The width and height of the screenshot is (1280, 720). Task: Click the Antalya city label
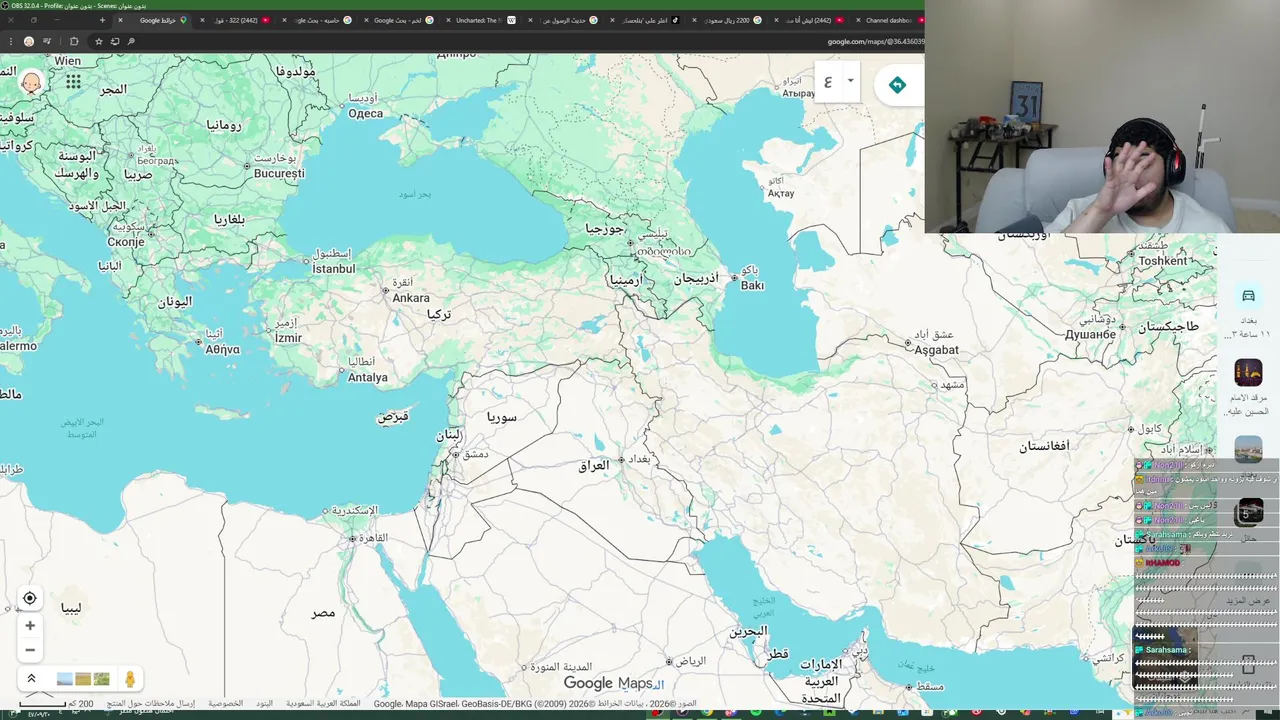(x=367, y=377)
